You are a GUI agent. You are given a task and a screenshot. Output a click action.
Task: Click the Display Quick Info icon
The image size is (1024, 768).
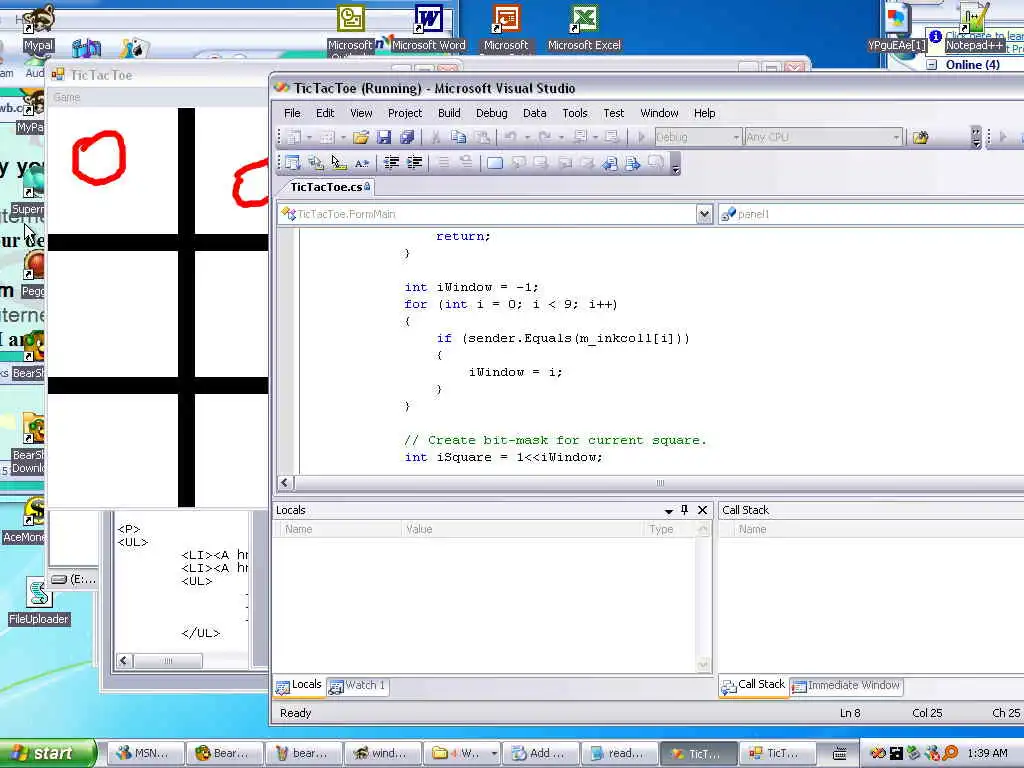coord(339,163)
